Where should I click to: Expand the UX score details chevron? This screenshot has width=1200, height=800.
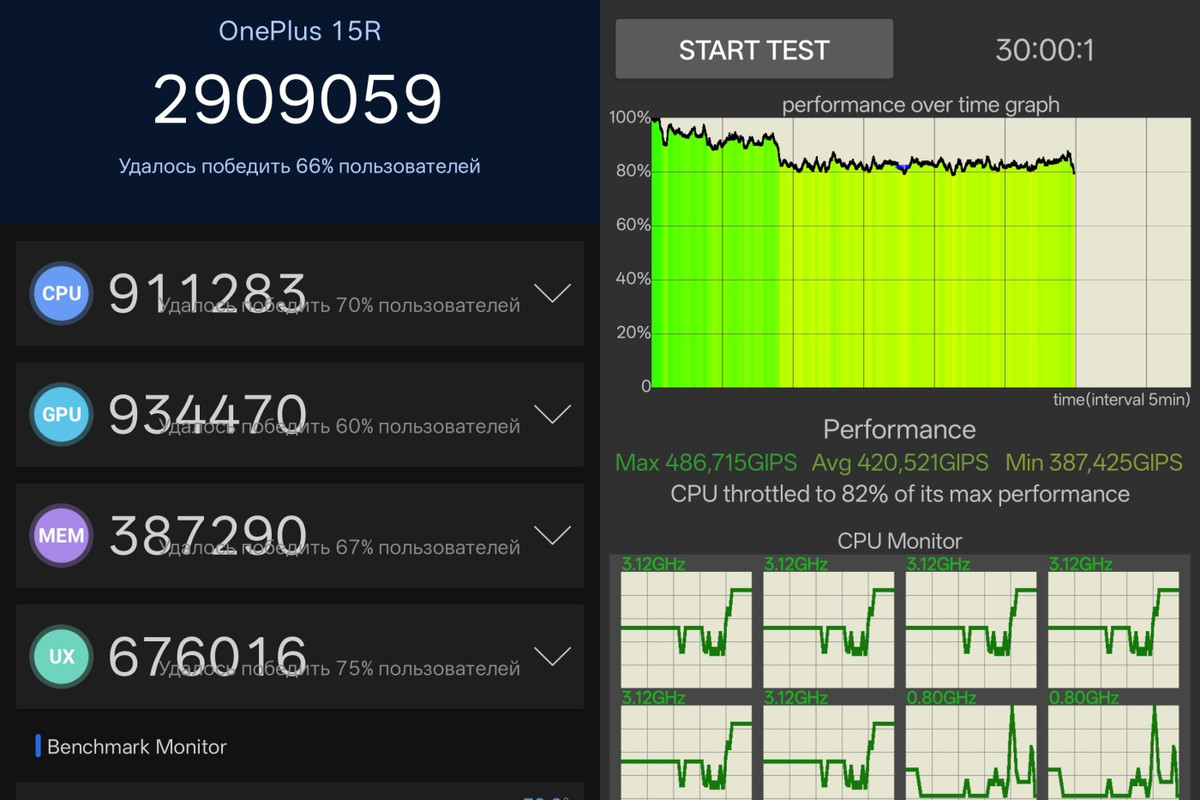click(552, 656)
